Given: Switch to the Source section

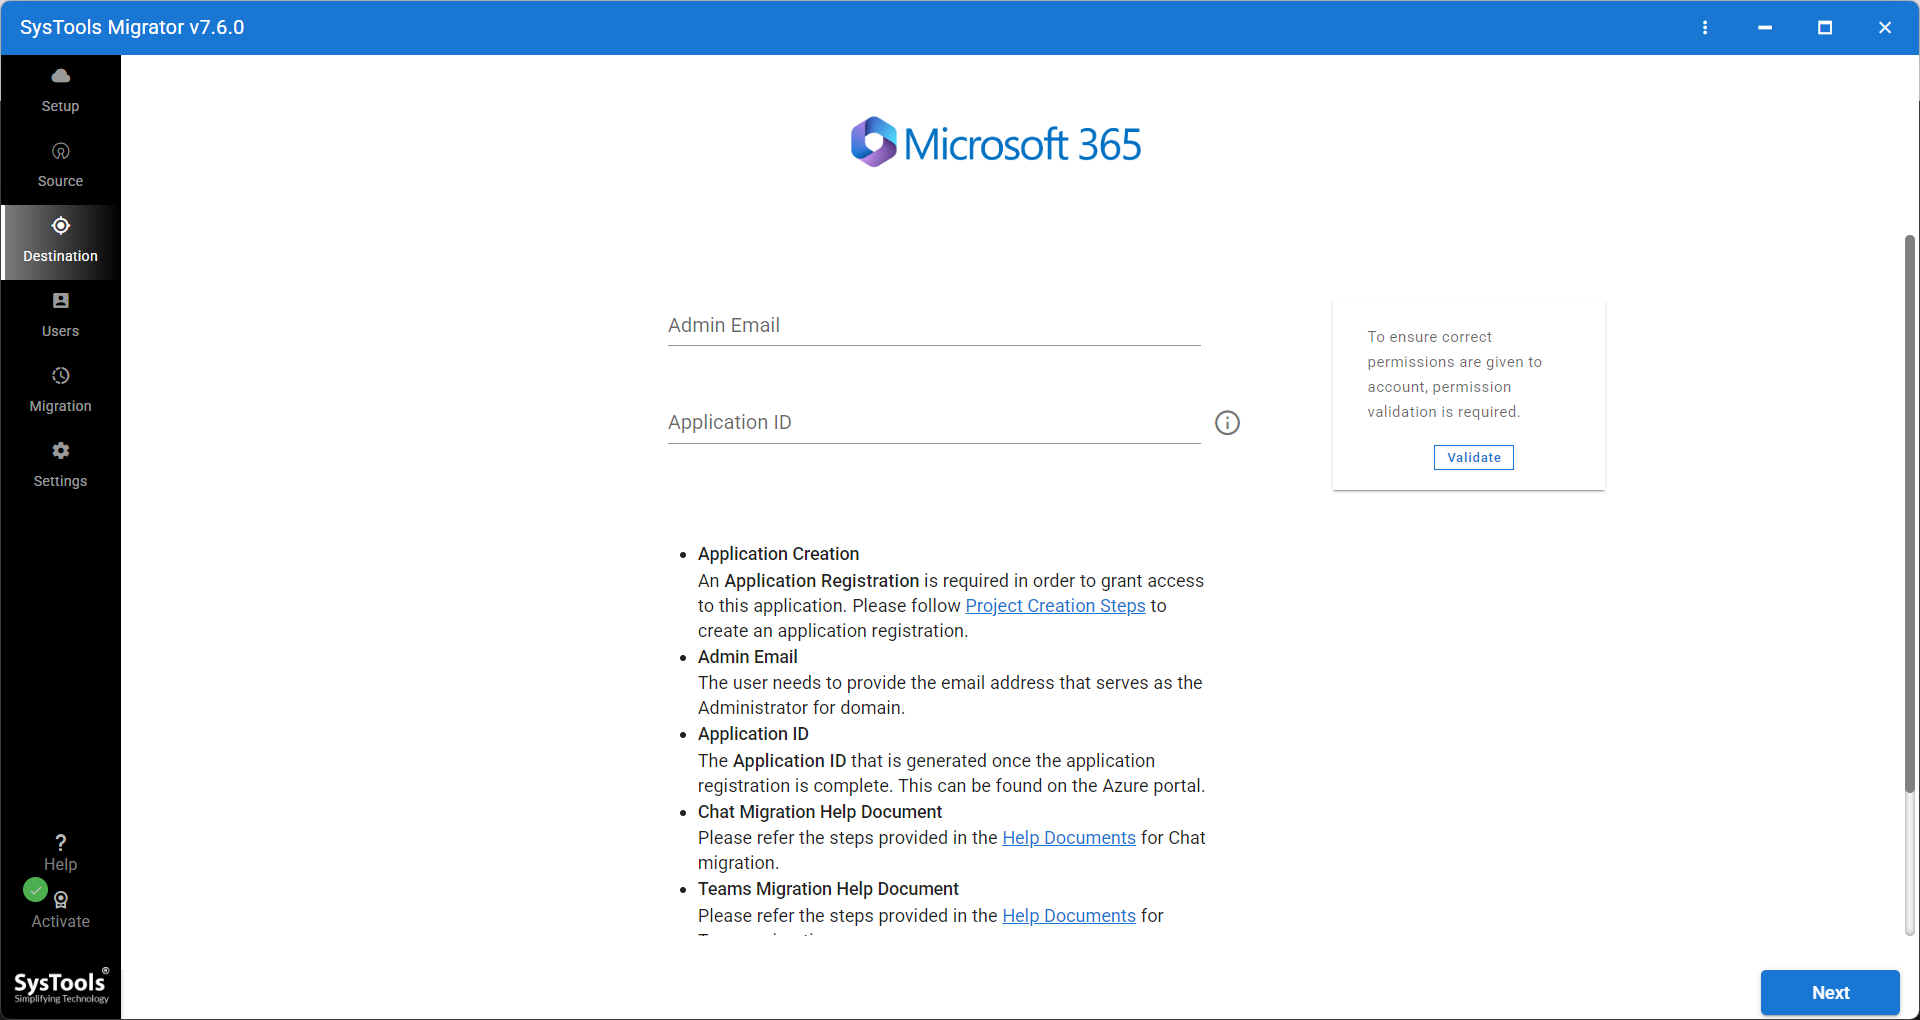Looking at the screenshot, I should pos(60,163).
